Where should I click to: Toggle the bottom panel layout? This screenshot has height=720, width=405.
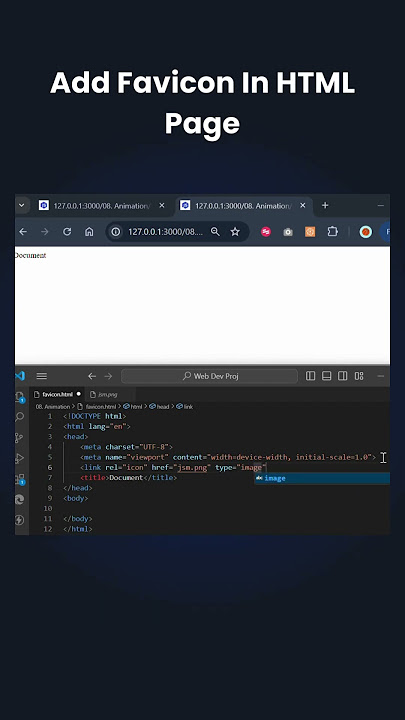pos(326,376)
